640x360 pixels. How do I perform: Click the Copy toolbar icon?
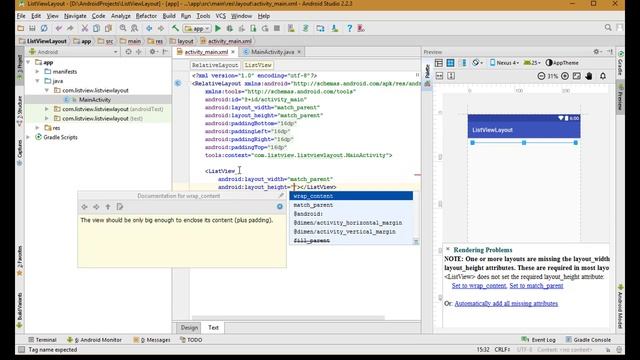tap(97, 28)
